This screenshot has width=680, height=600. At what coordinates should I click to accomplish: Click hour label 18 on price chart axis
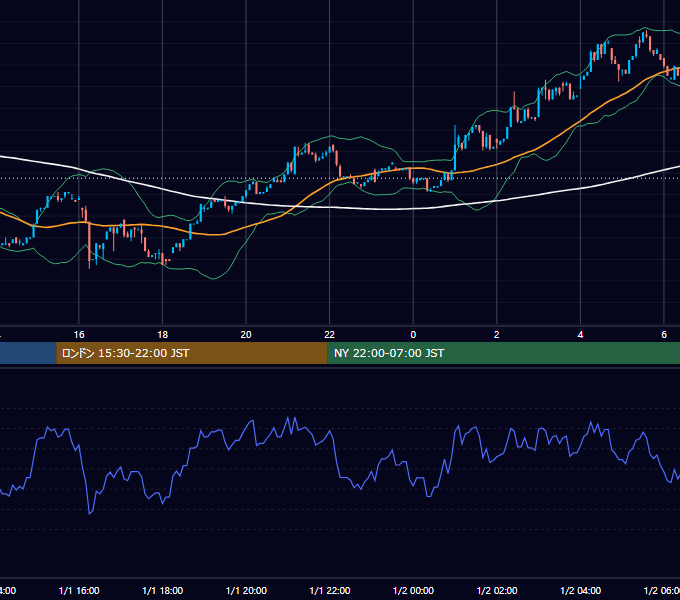[x=163, y=335]
